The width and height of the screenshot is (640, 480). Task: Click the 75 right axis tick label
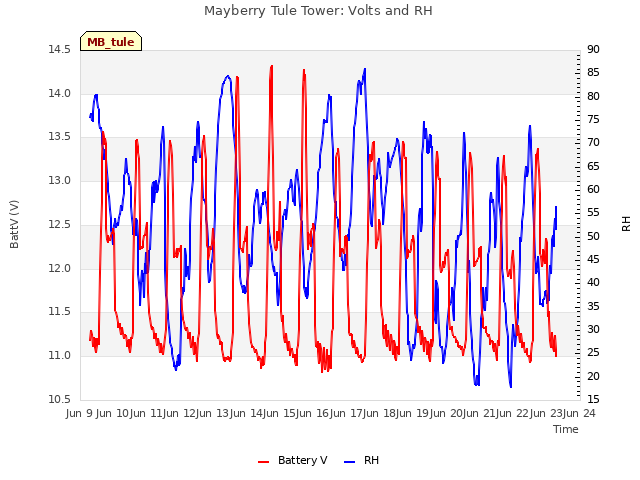pyautogui.click(x=593, y=120)
